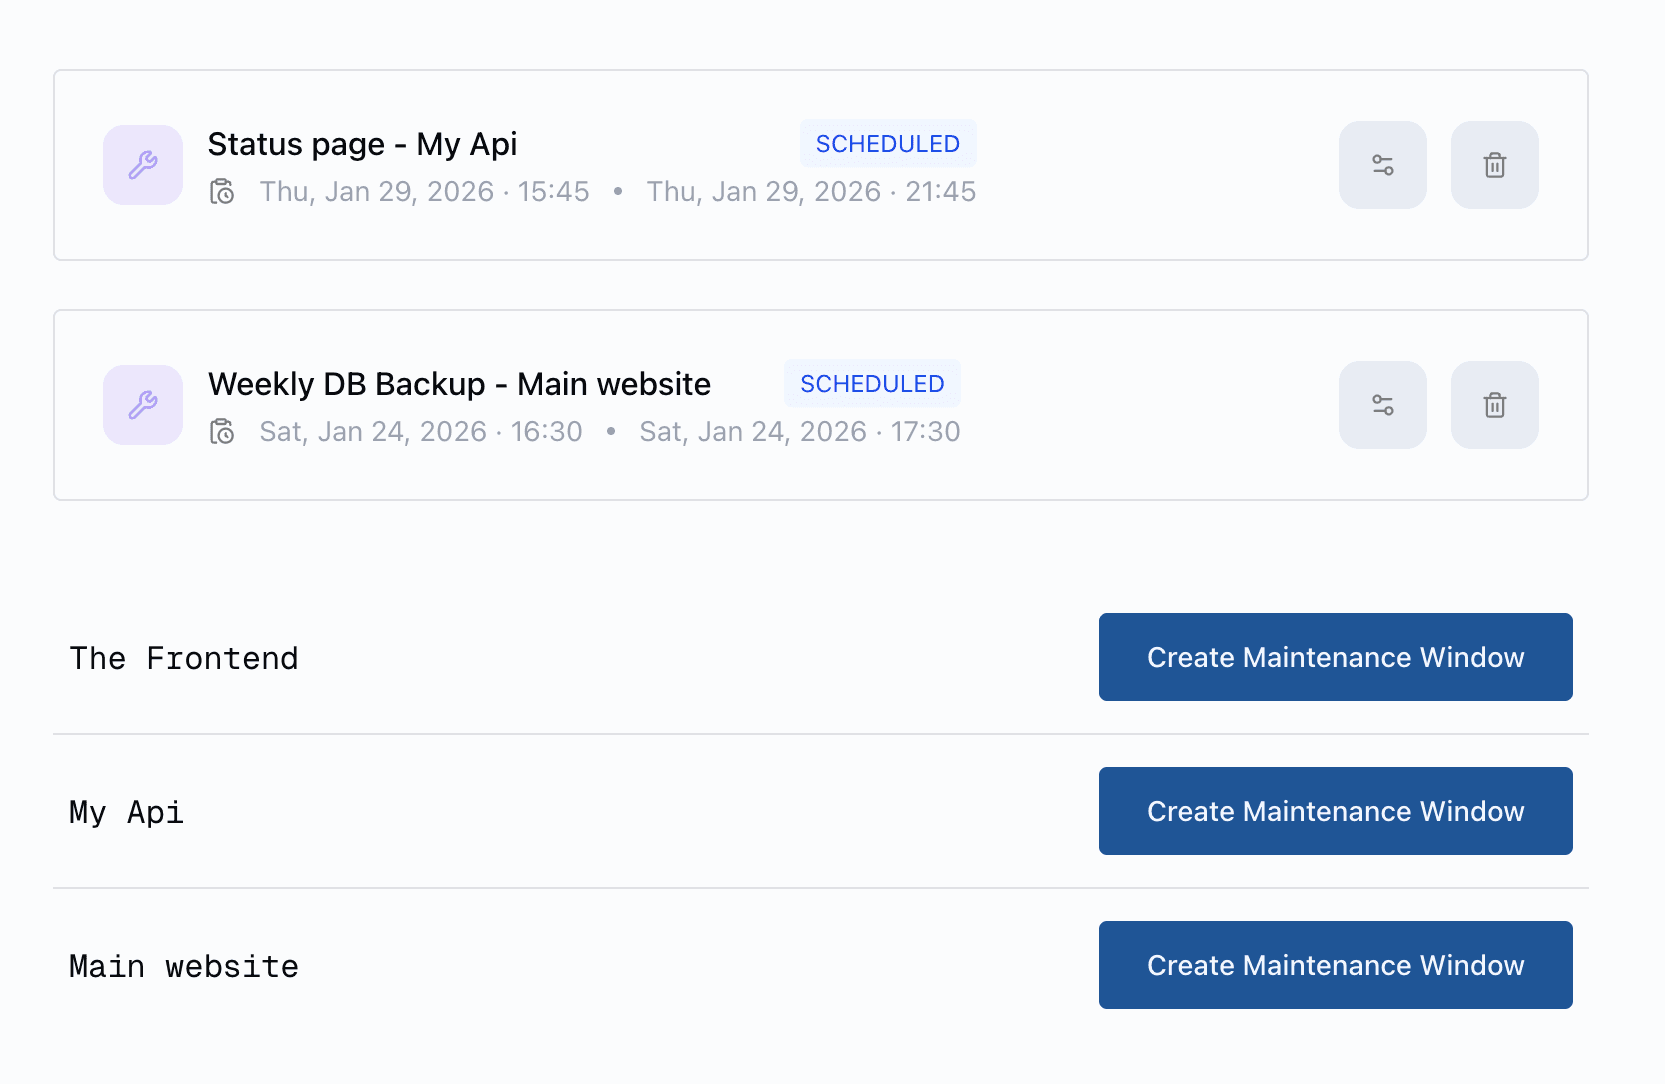1665x1084 pixels.
Task: Click the Jan 29 end time 21:45 text
Action: pos(811,191)
